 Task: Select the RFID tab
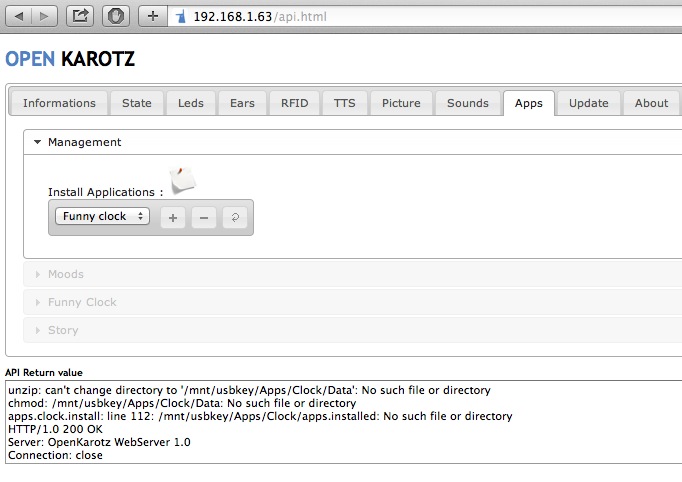pos(294,103)
